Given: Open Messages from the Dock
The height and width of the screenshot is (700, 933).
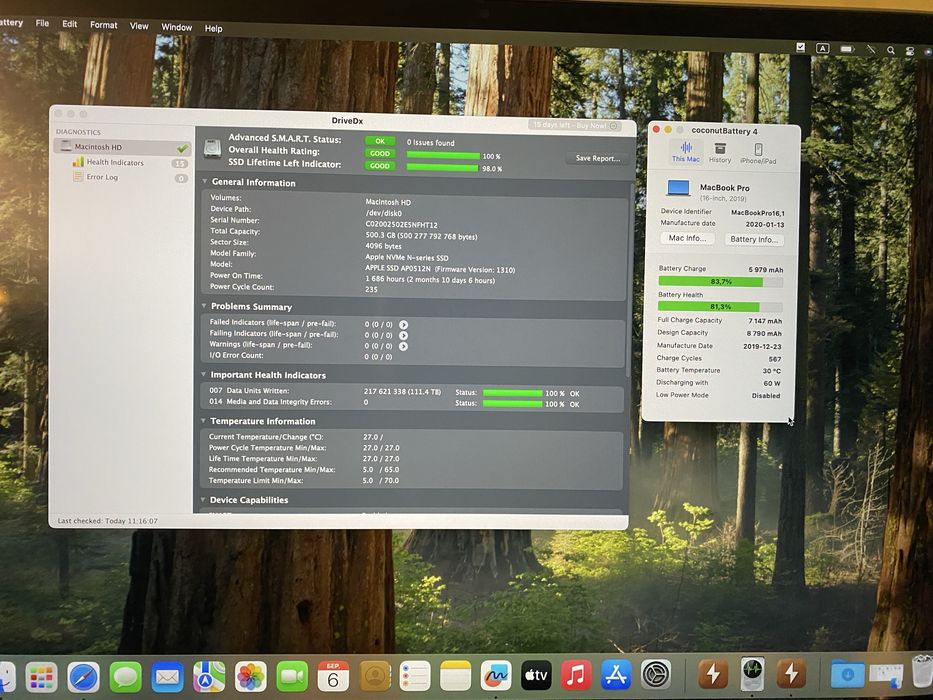Looking at the screenshot, I should [x=126, y=677].
